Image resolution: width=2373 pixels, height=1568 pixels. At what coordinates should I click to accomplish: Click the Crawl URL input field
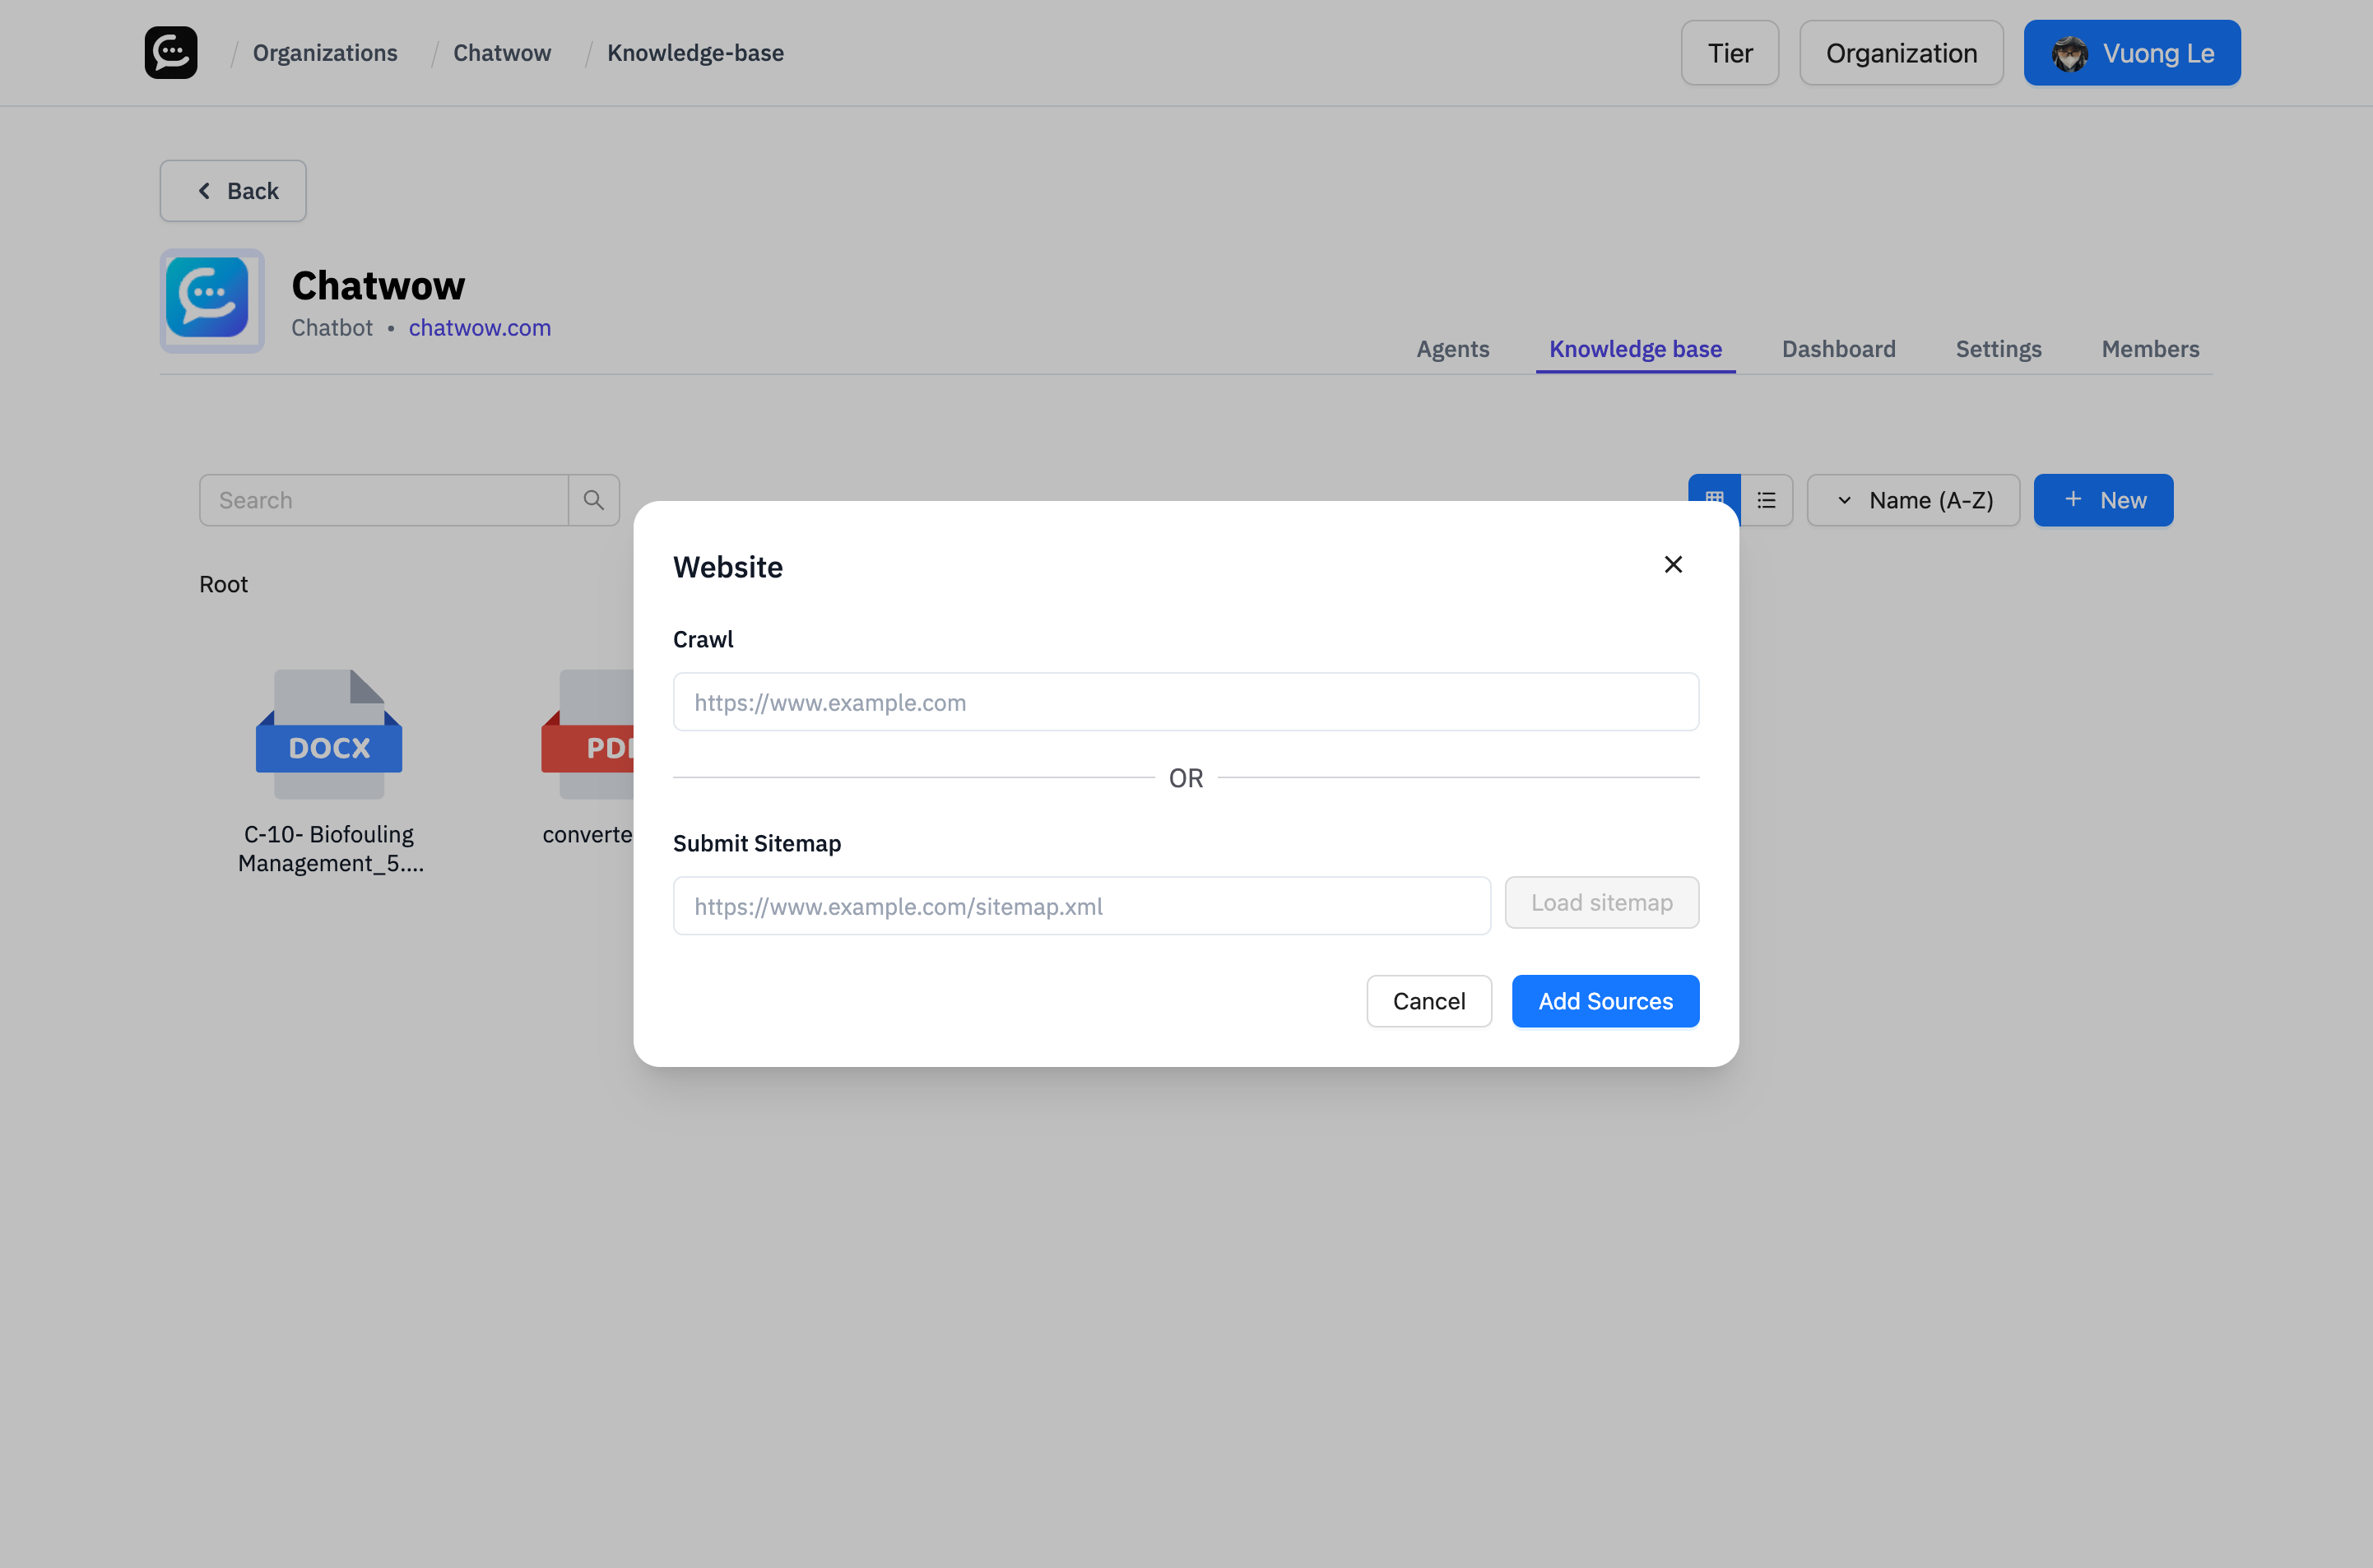point(1185,701)
